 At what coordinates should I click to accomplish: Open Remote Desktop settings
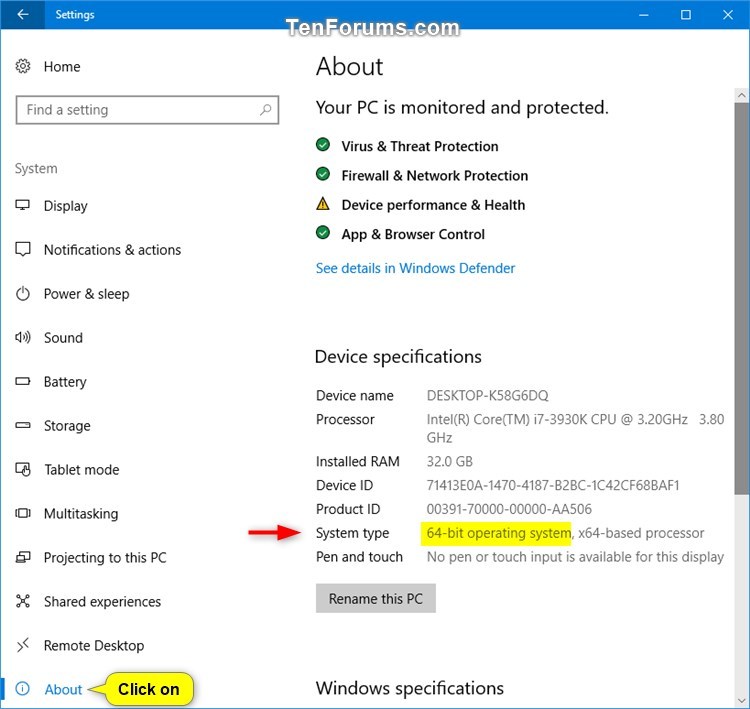[x=94, y=646]
